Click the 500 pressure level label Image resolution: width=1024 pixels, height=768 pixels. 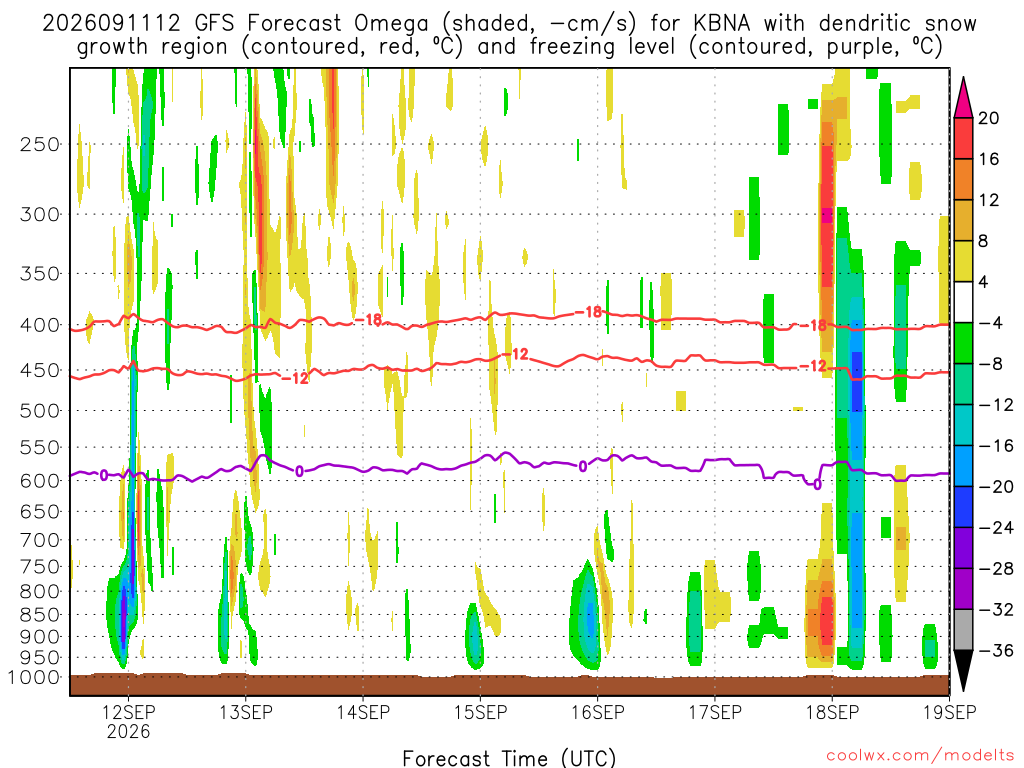pyautogui.click(x=40, y=411)
